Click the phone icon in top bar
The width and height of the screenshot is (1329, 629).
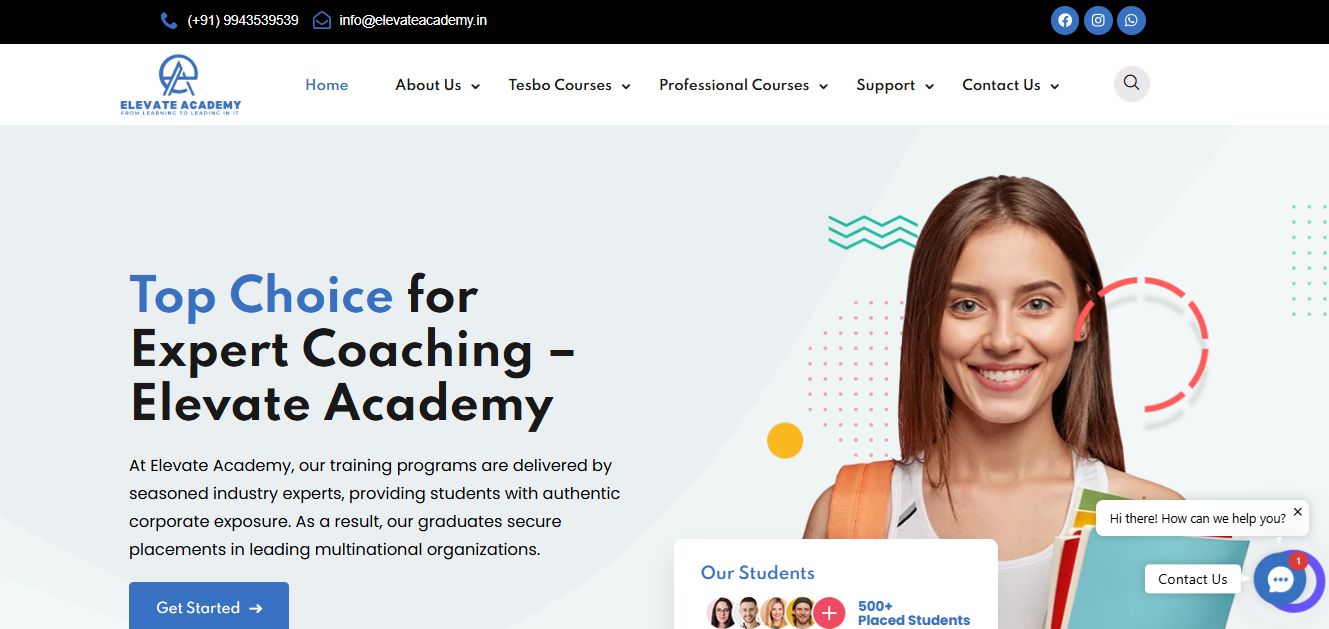coord(169,20)
